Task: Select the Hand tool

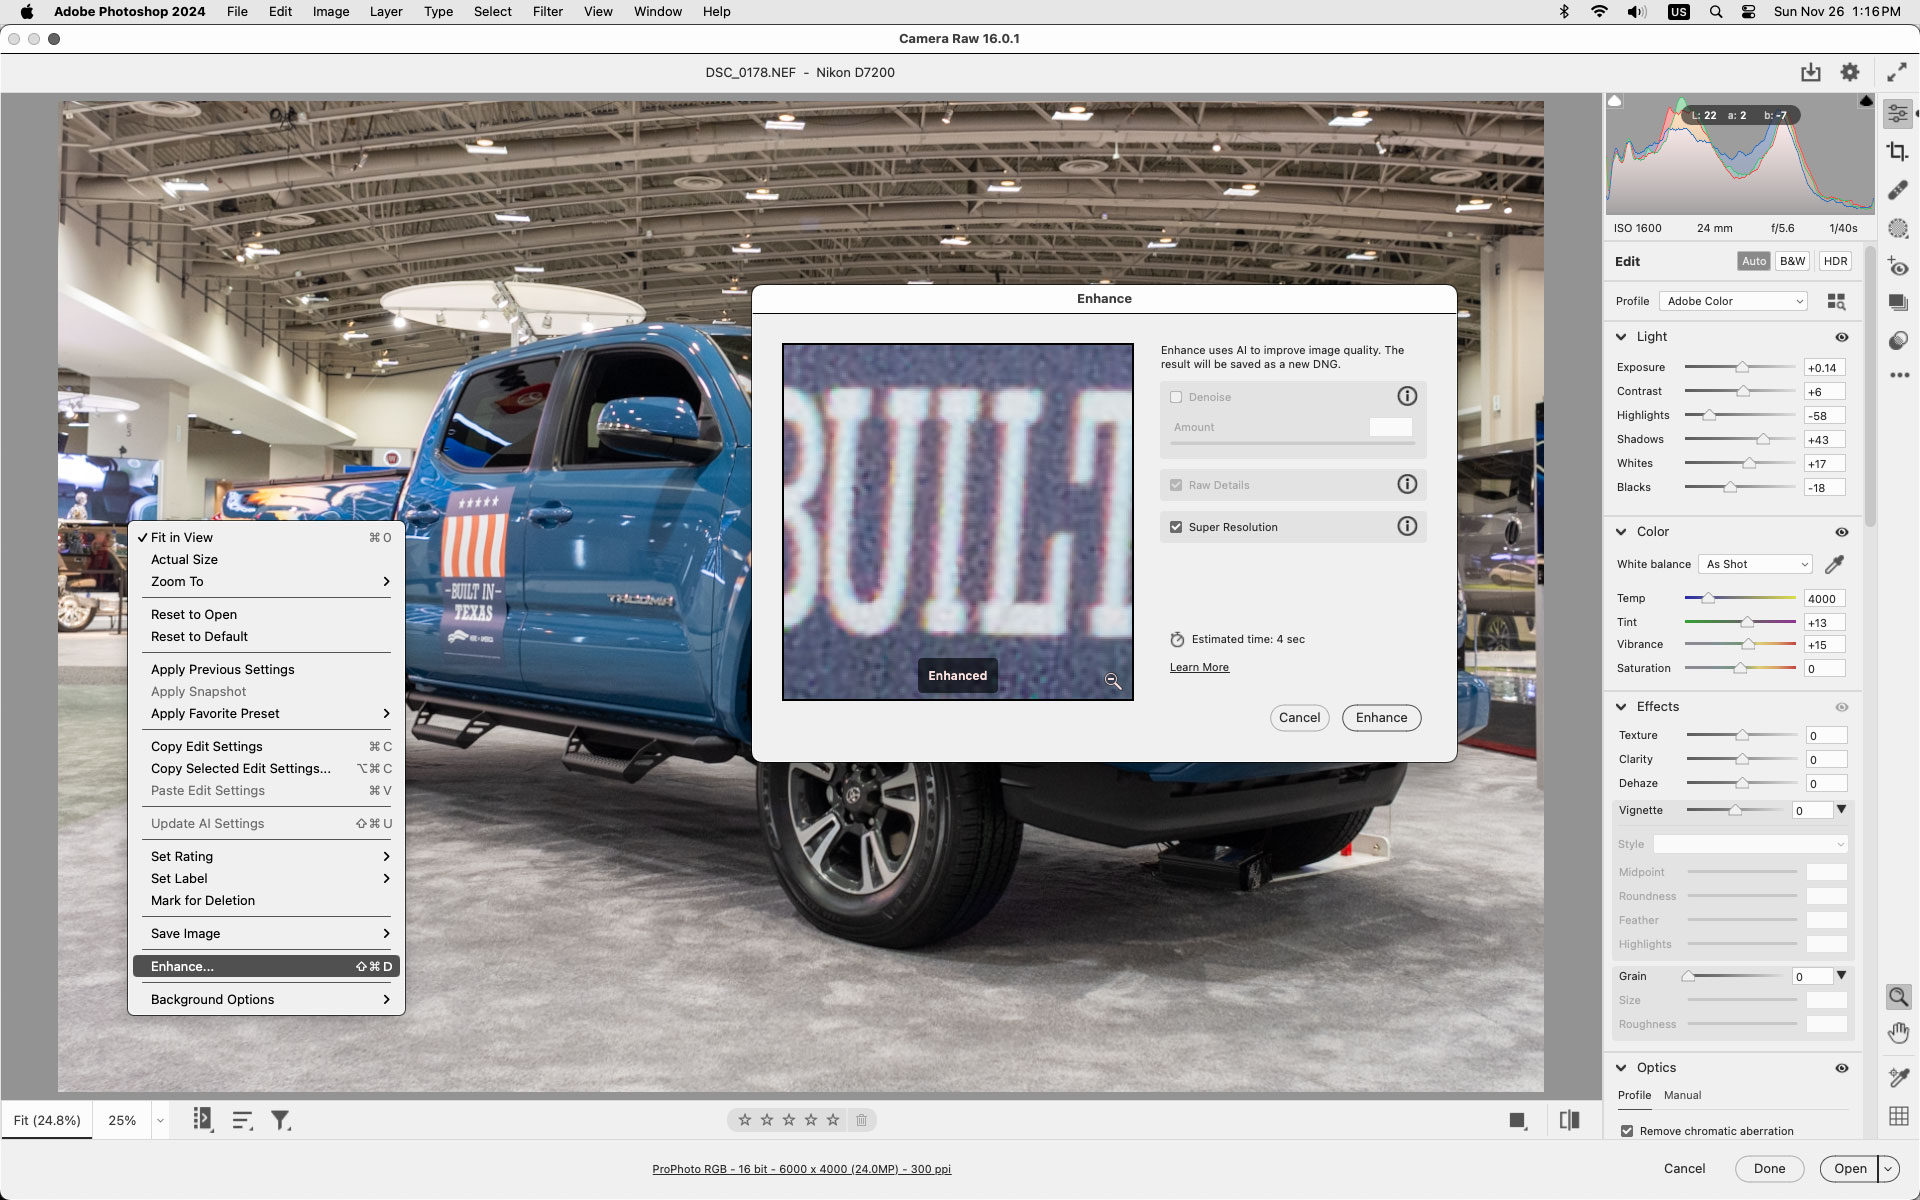Action: click(1897, 1032)
